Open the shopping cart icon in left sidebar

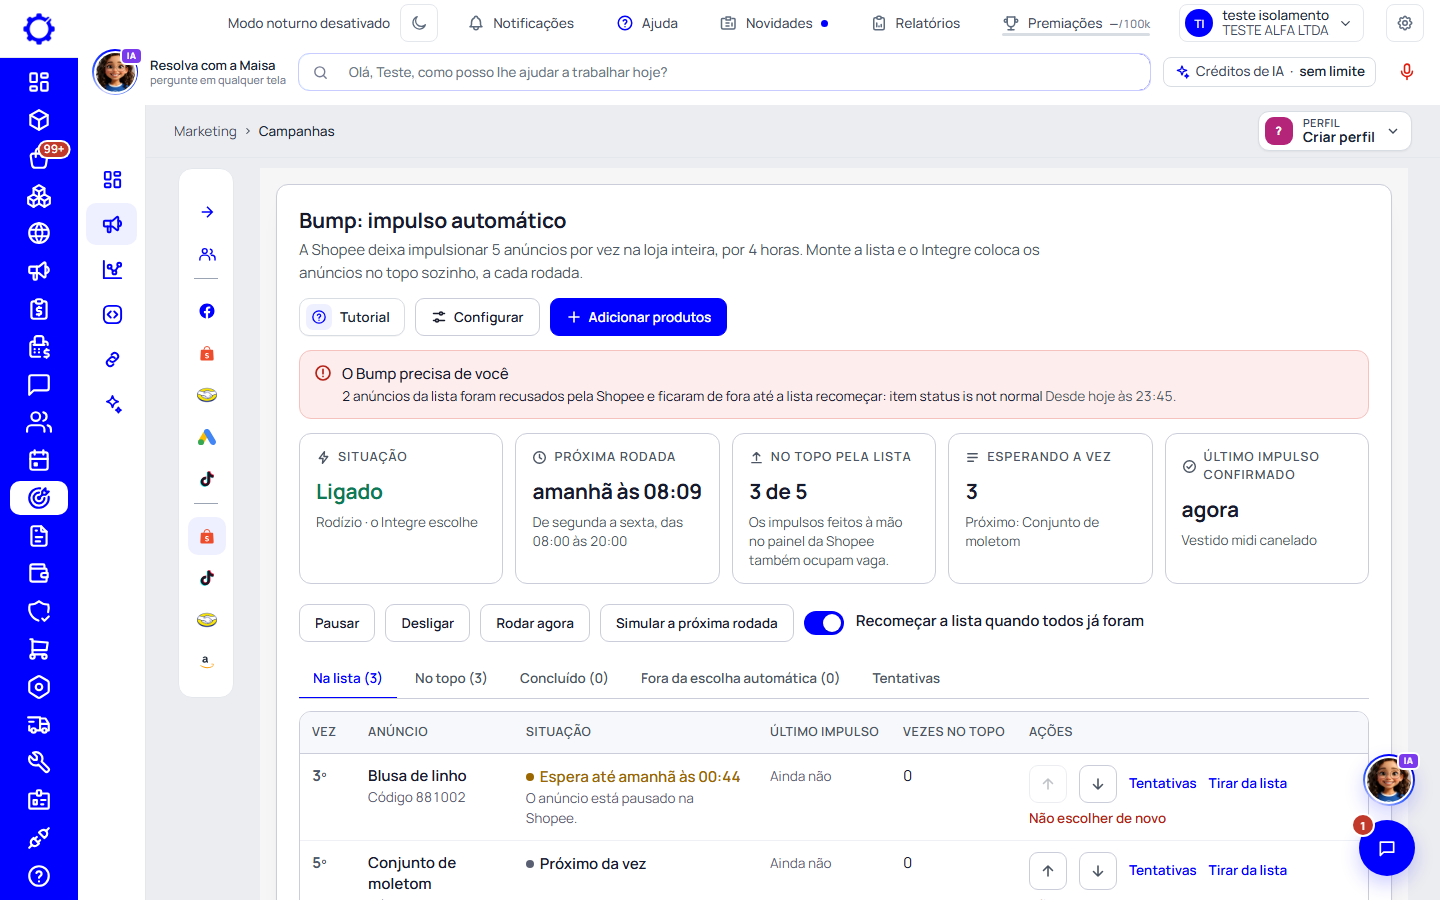pos(39,649)
